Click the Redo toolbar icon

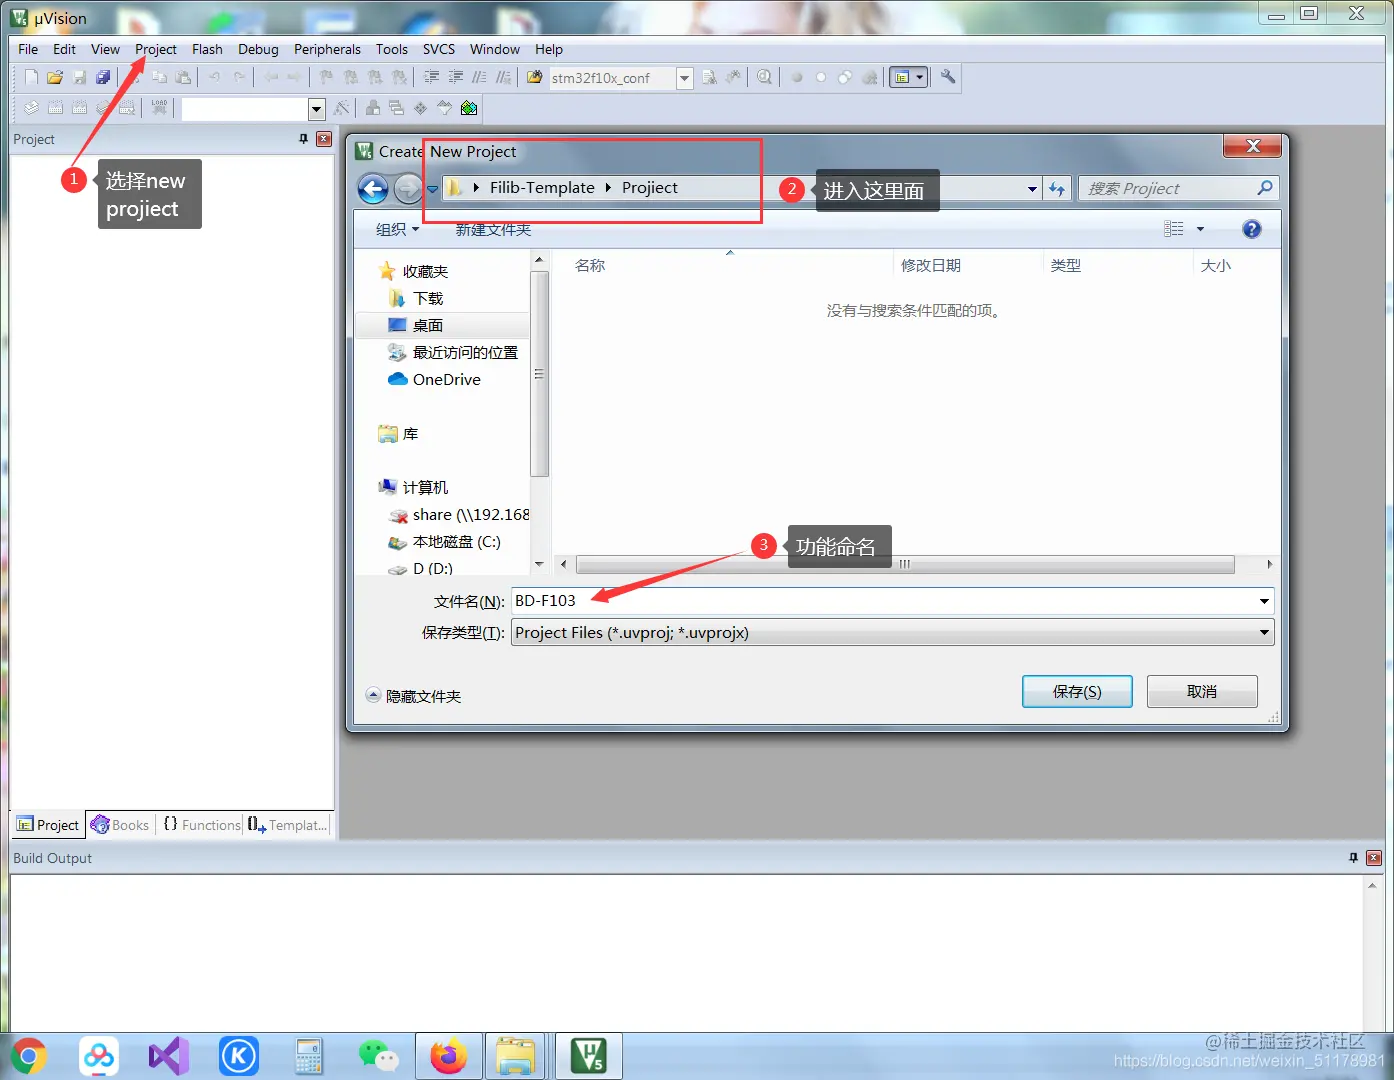[x=239, y=77]
